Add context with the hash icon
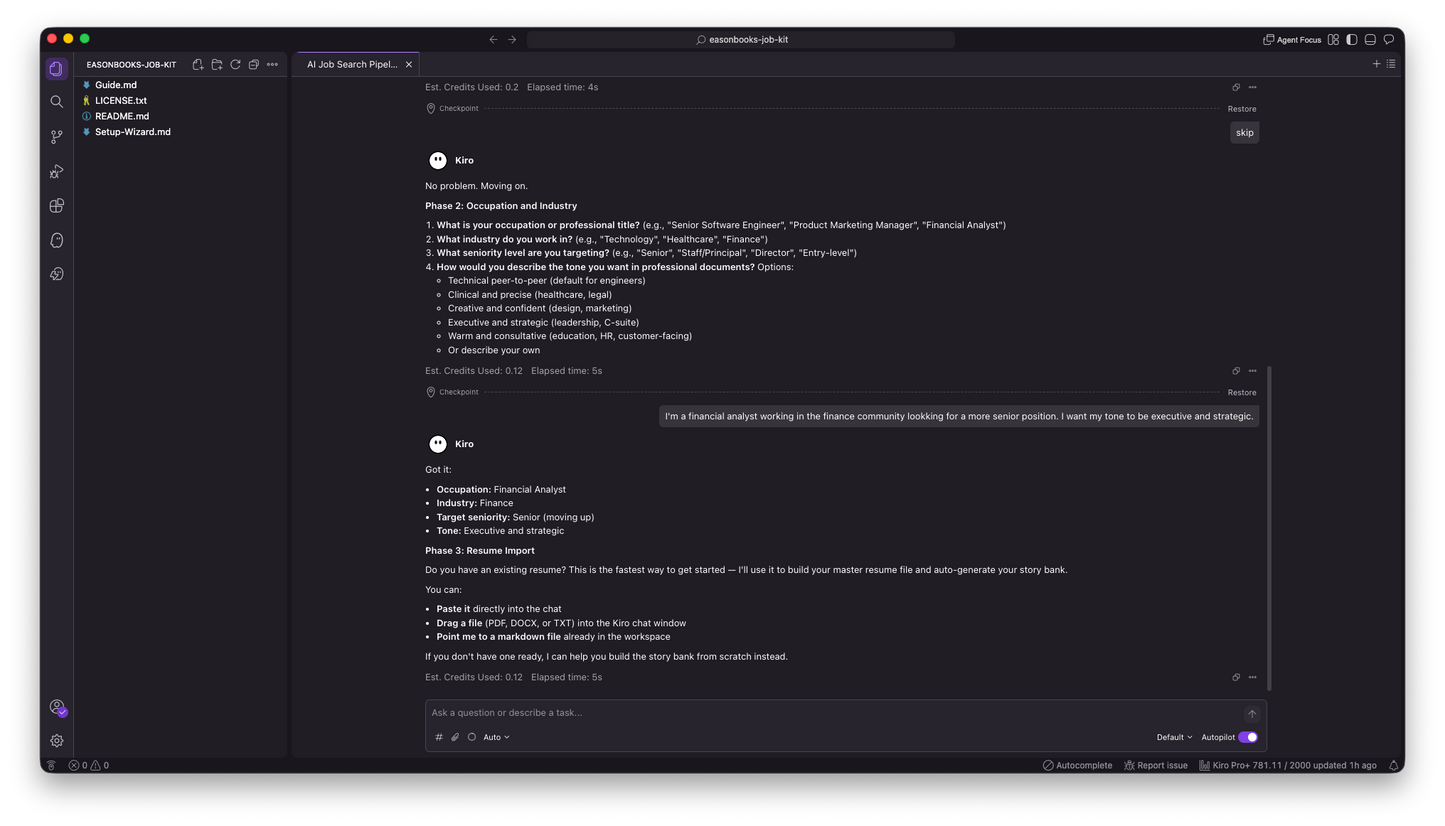The height and width of the screenshot is (826, 1445). [x=439, y=737]
